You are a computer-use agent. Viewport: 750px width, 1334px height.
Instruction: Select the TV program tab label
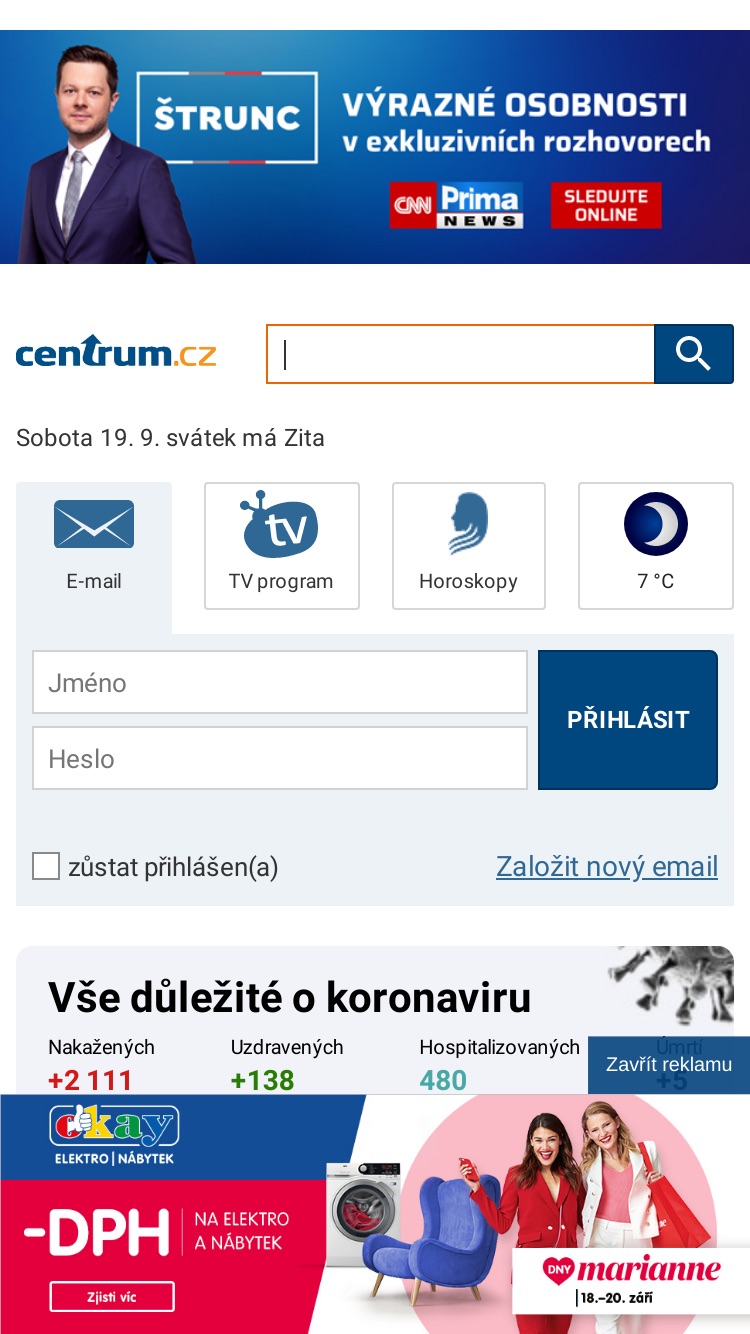[281, 581]
